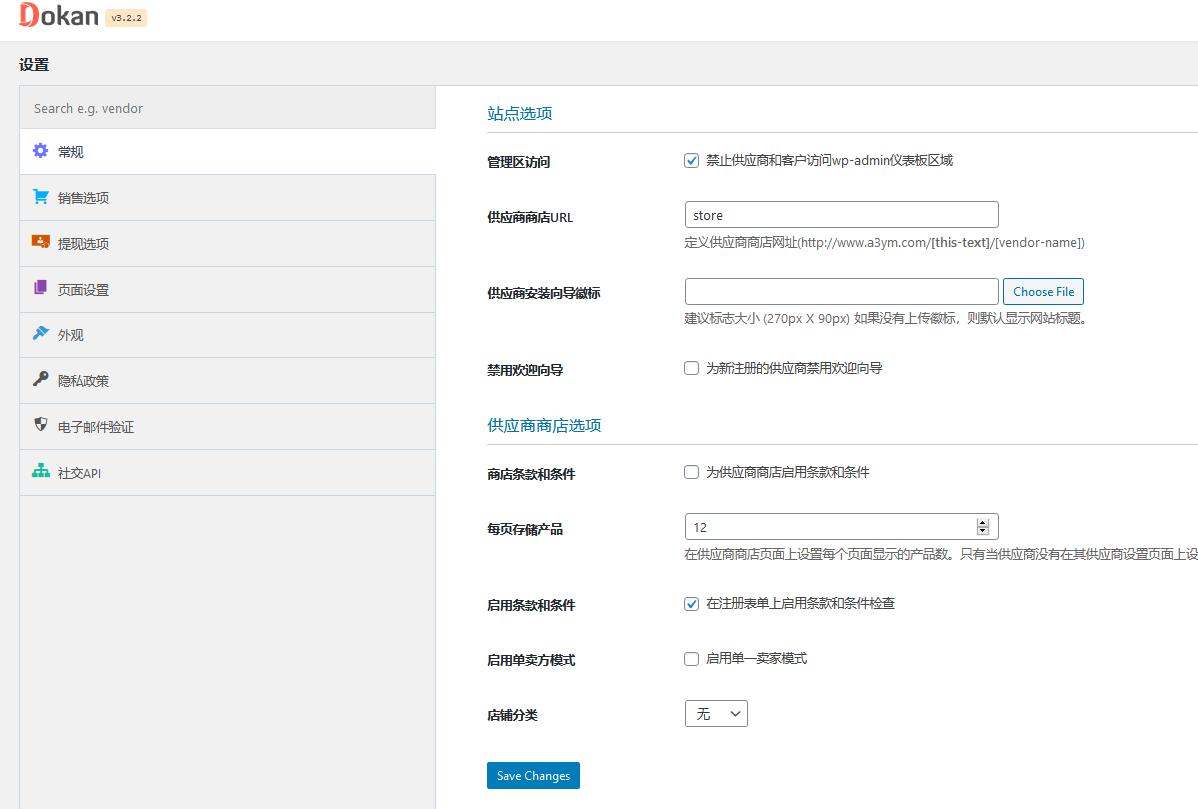This screenshot has width=1198, height=809.
Task: Decrease 每页存储产品 value with down arrow
Action: (983, 531)
